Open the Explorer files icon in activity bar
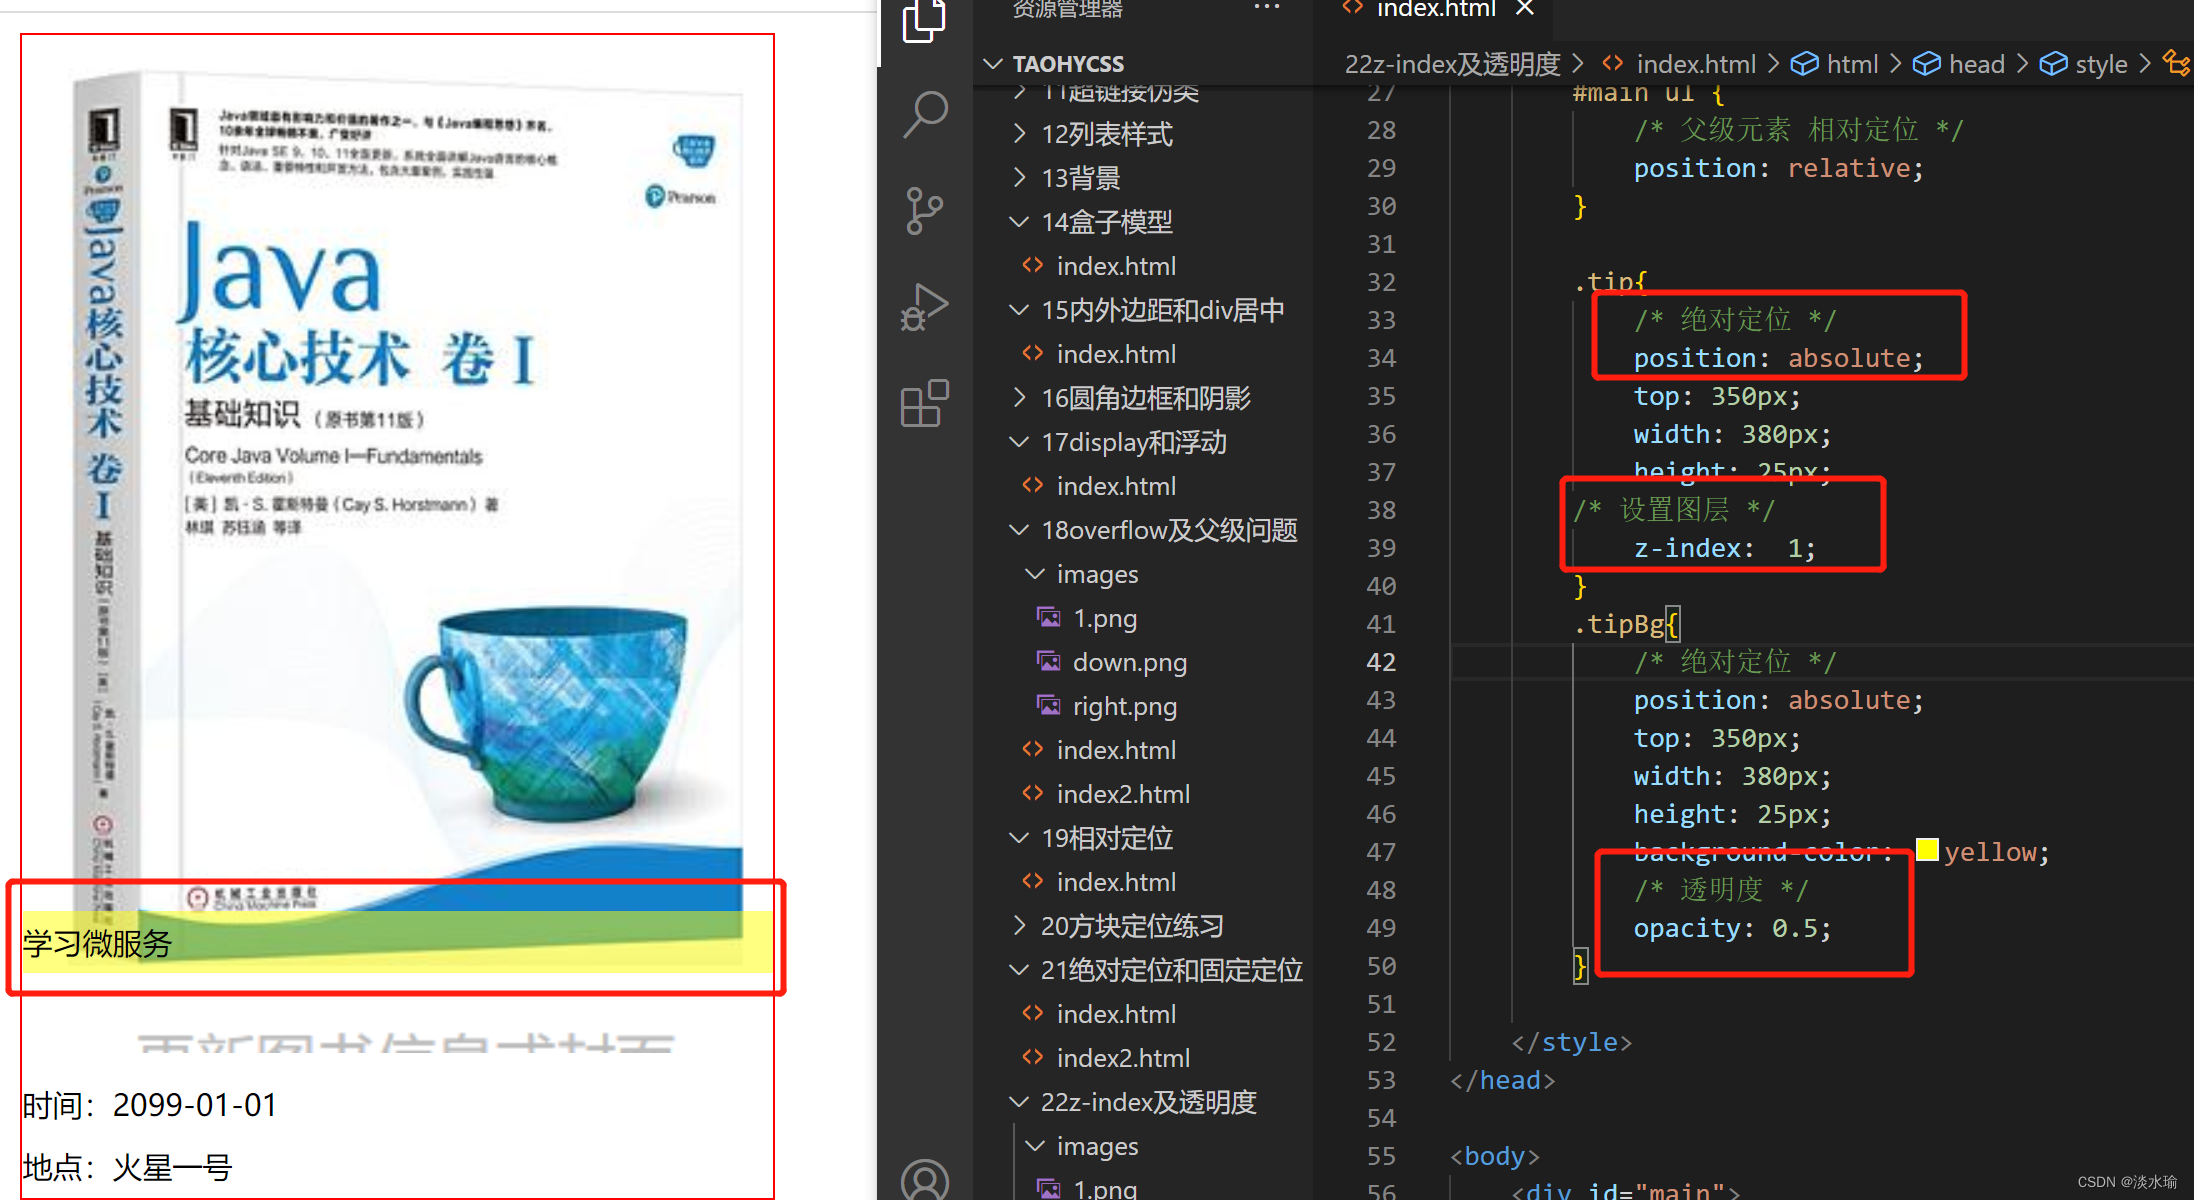 click(924, 20)
